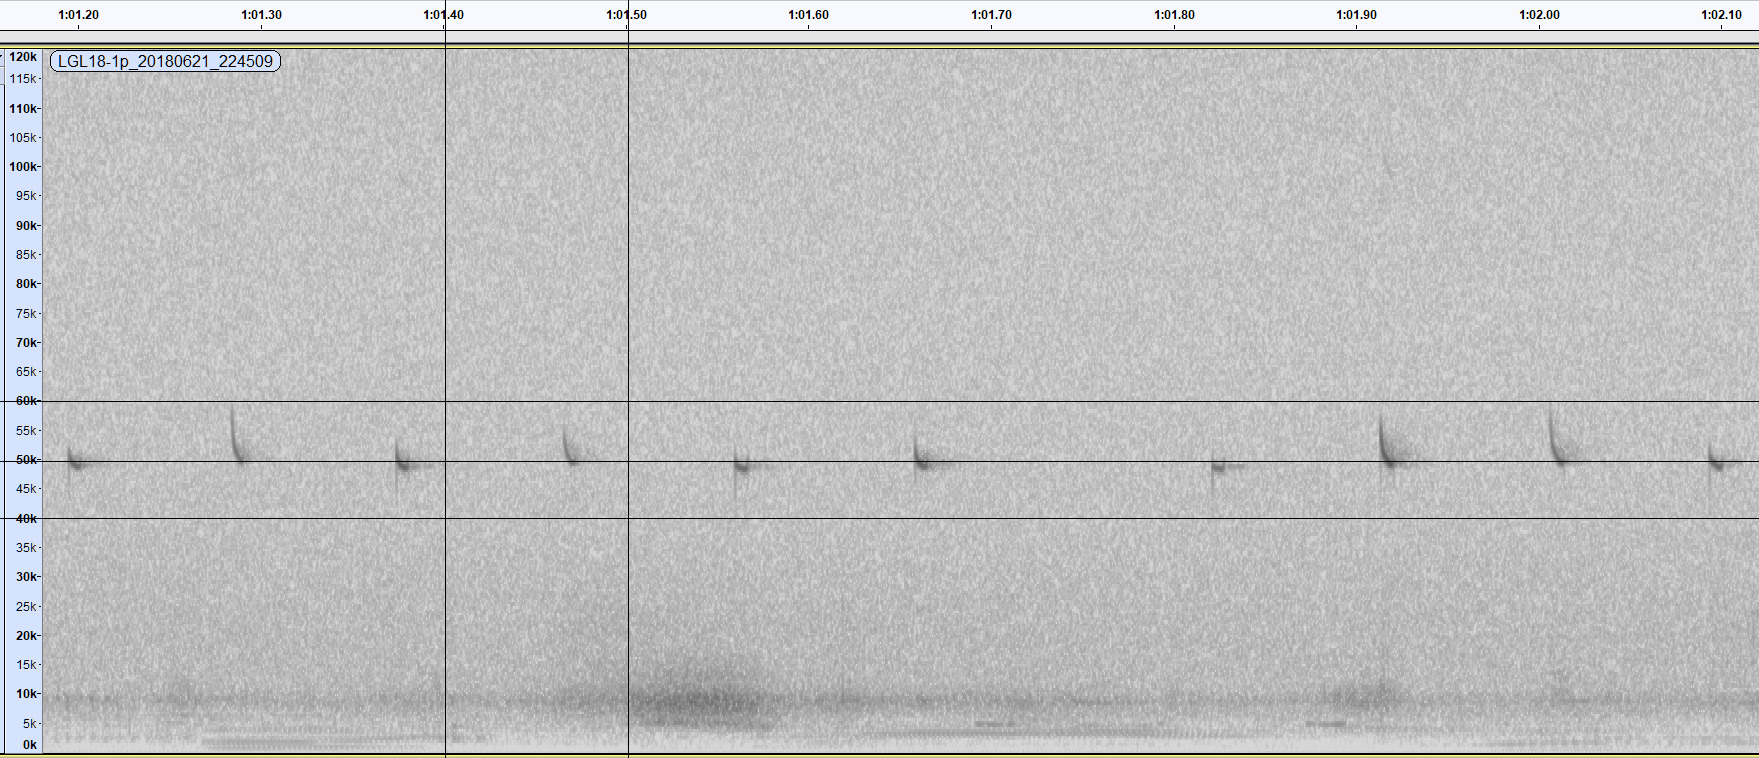
Task: Click the 25k label on the frequency scale
Action: (x=26, y=607)
